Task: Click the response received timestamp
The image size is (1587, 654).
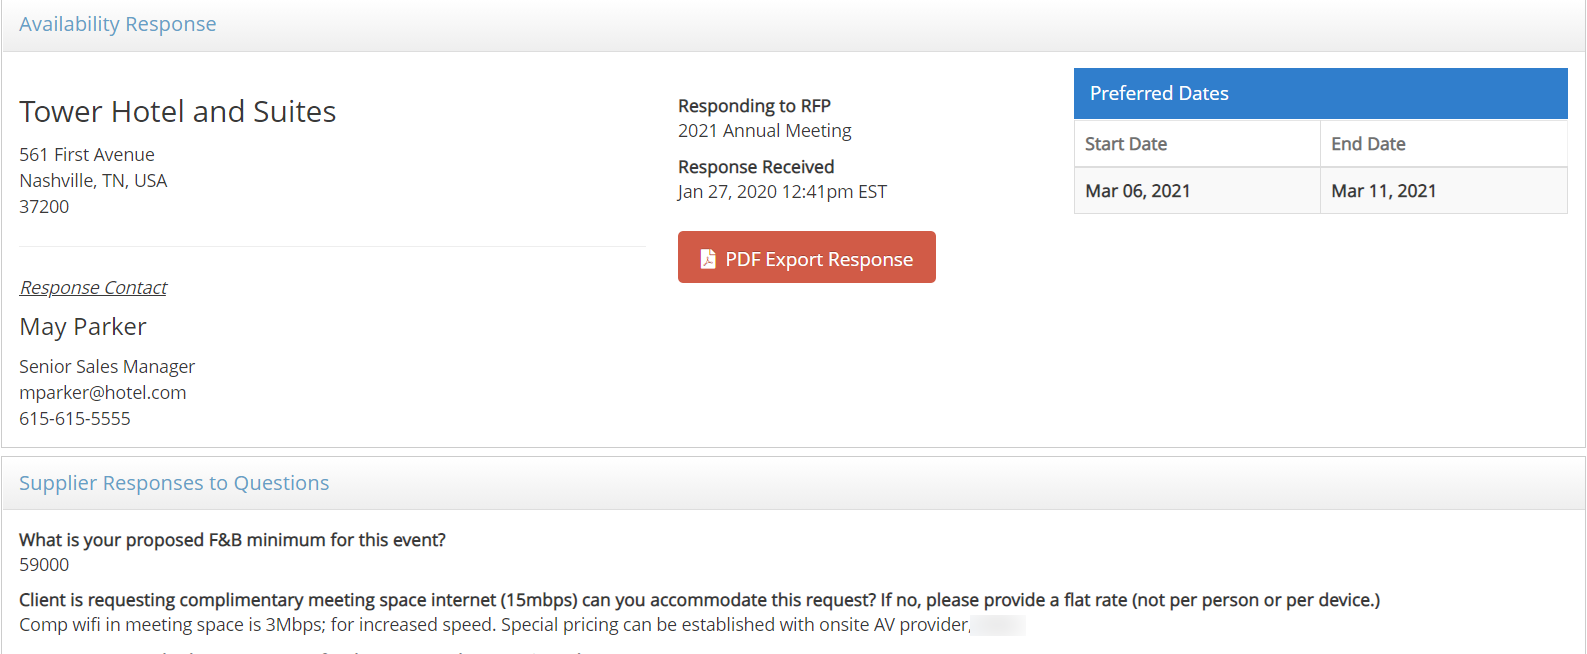Action: [782, 192]
